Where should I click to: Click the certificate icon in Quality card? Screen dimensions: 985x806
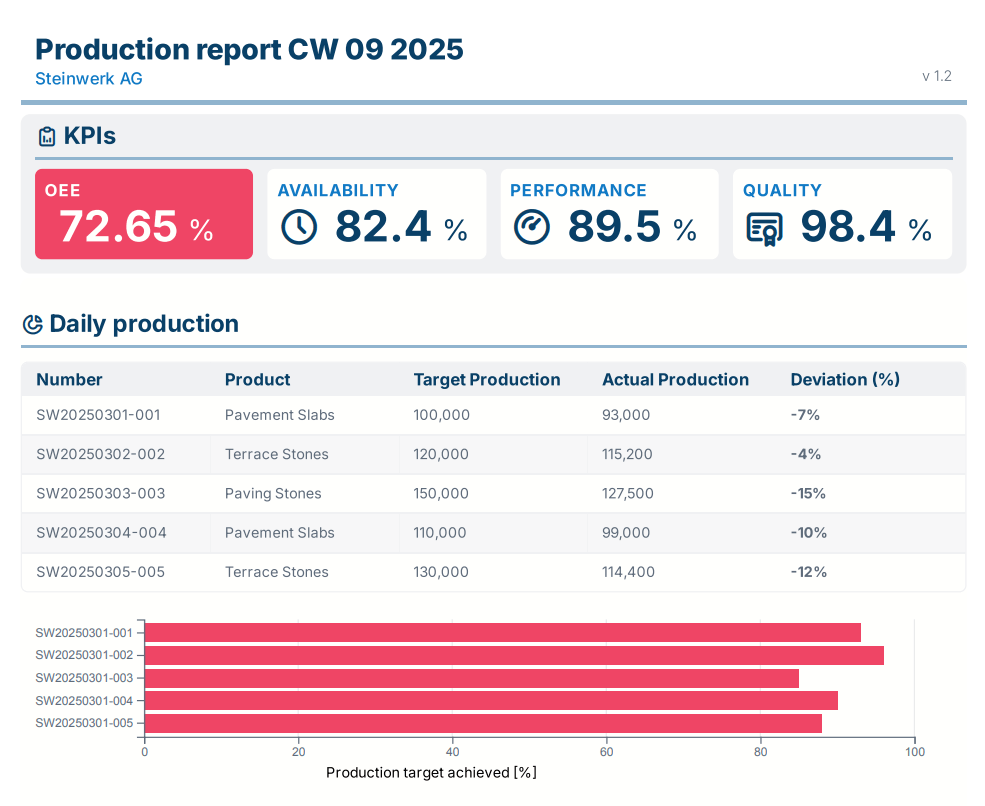click(x=765, y=229)
